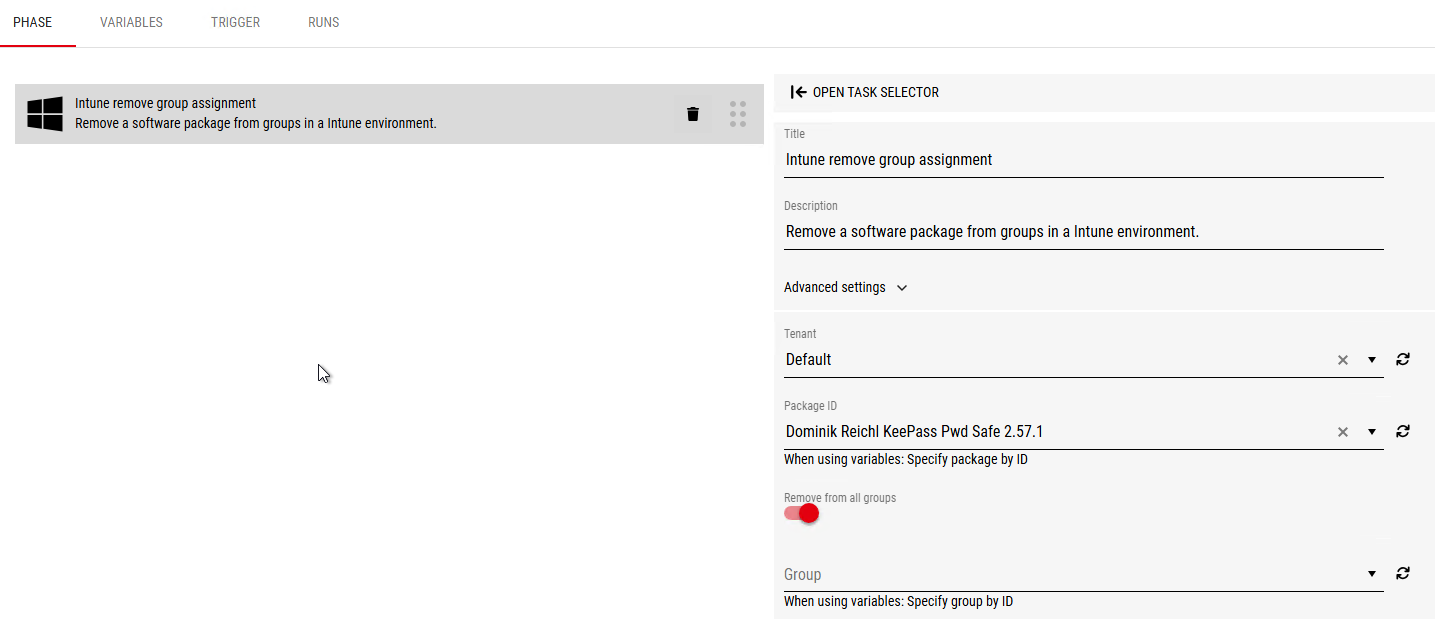Click 'When using variables: Specify group by ID' hint
Screen dimensions: 1435x619
[x=898, y=602]
